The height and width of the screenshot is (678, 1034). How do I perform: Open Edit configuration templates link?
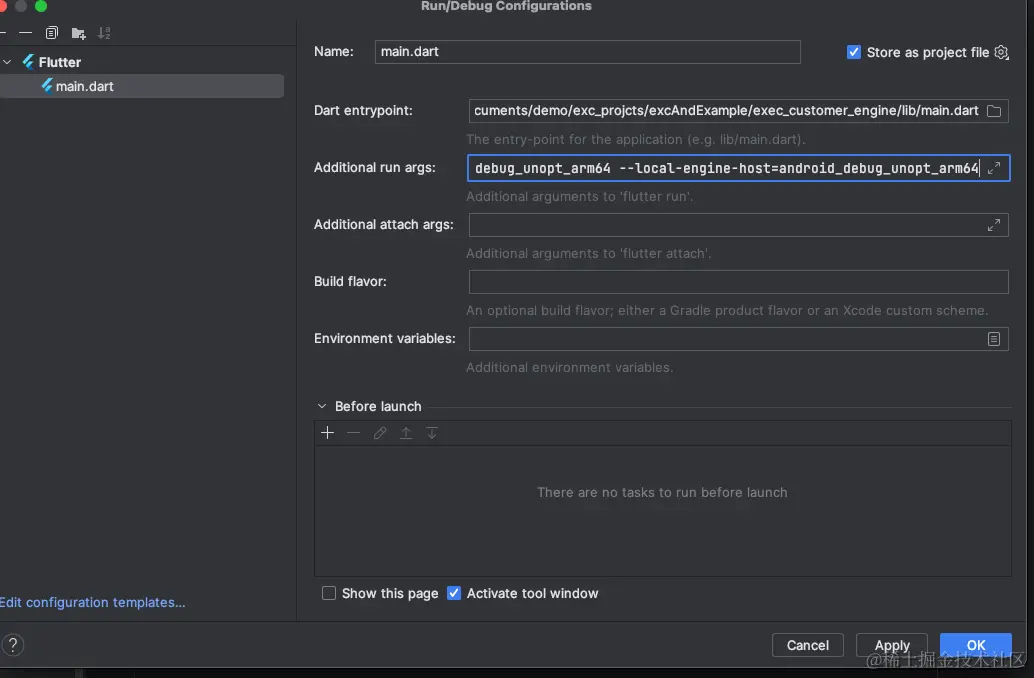(x=92, y=602)
